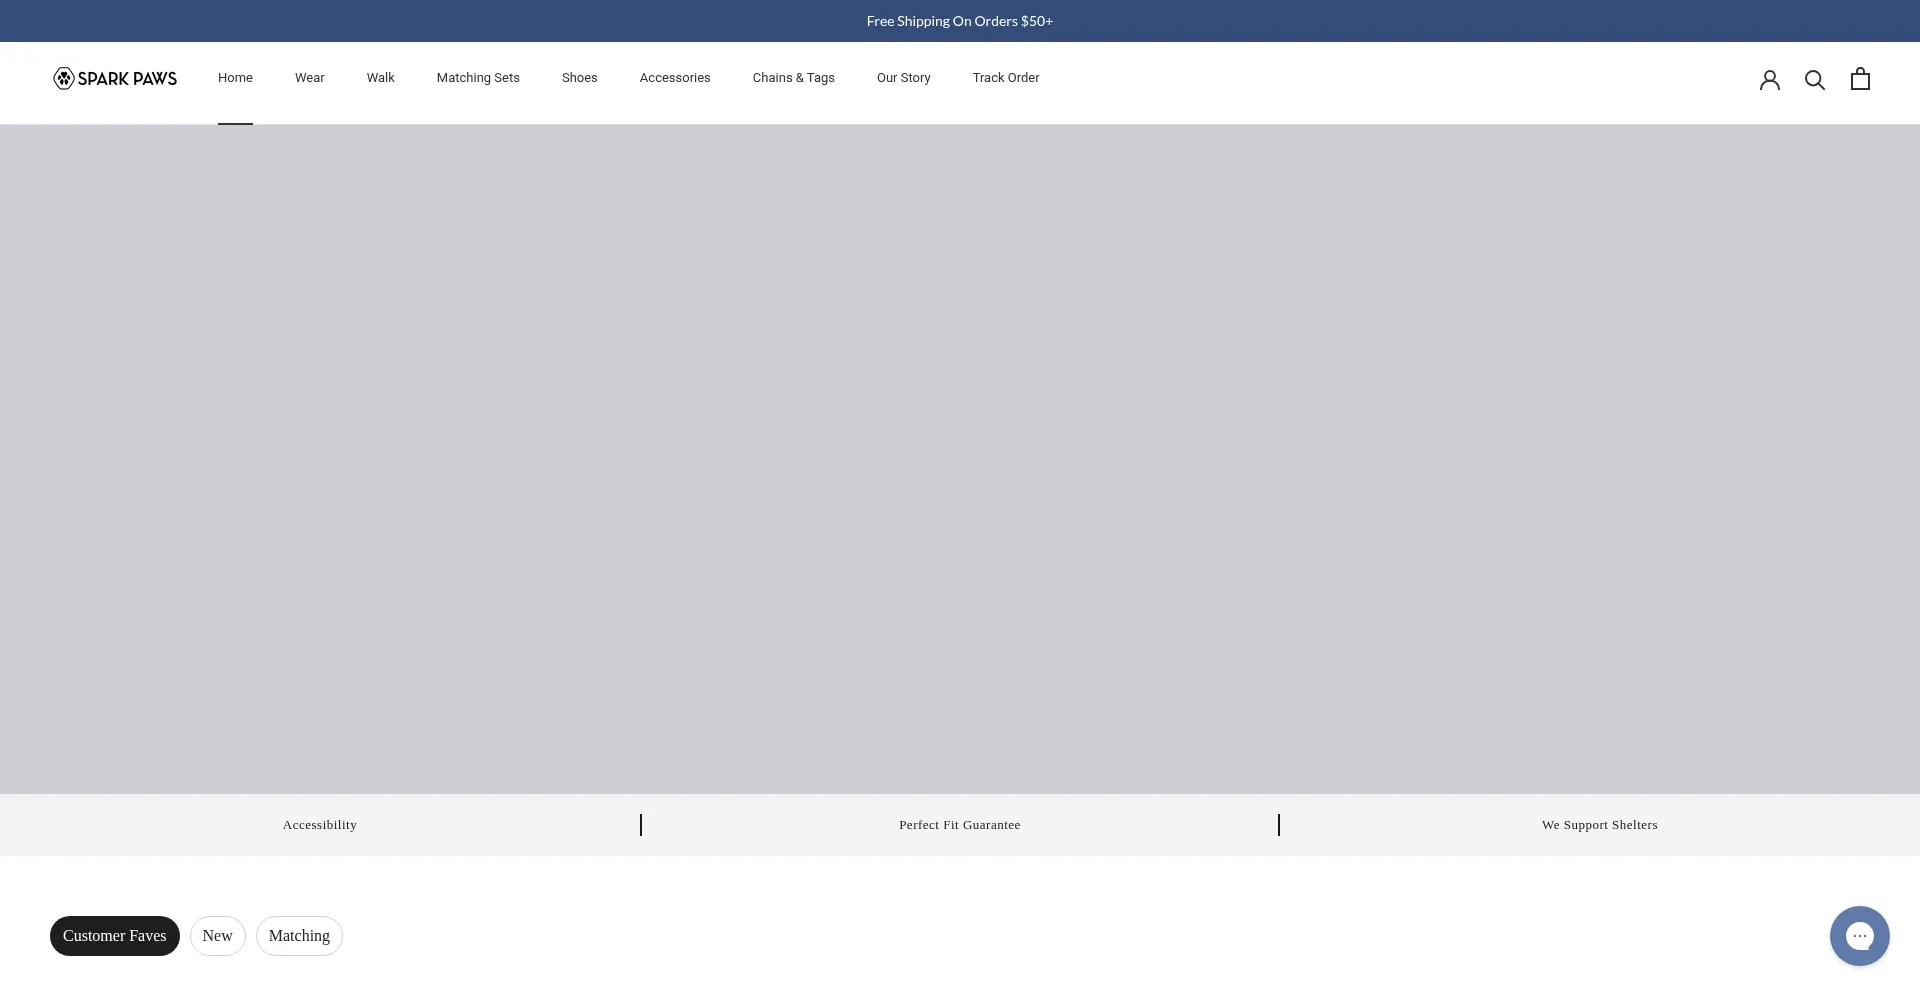Open the chat support bubble
This screenshot has height=993, width=1920.
pyautogui.click(x=1859, y=936)
